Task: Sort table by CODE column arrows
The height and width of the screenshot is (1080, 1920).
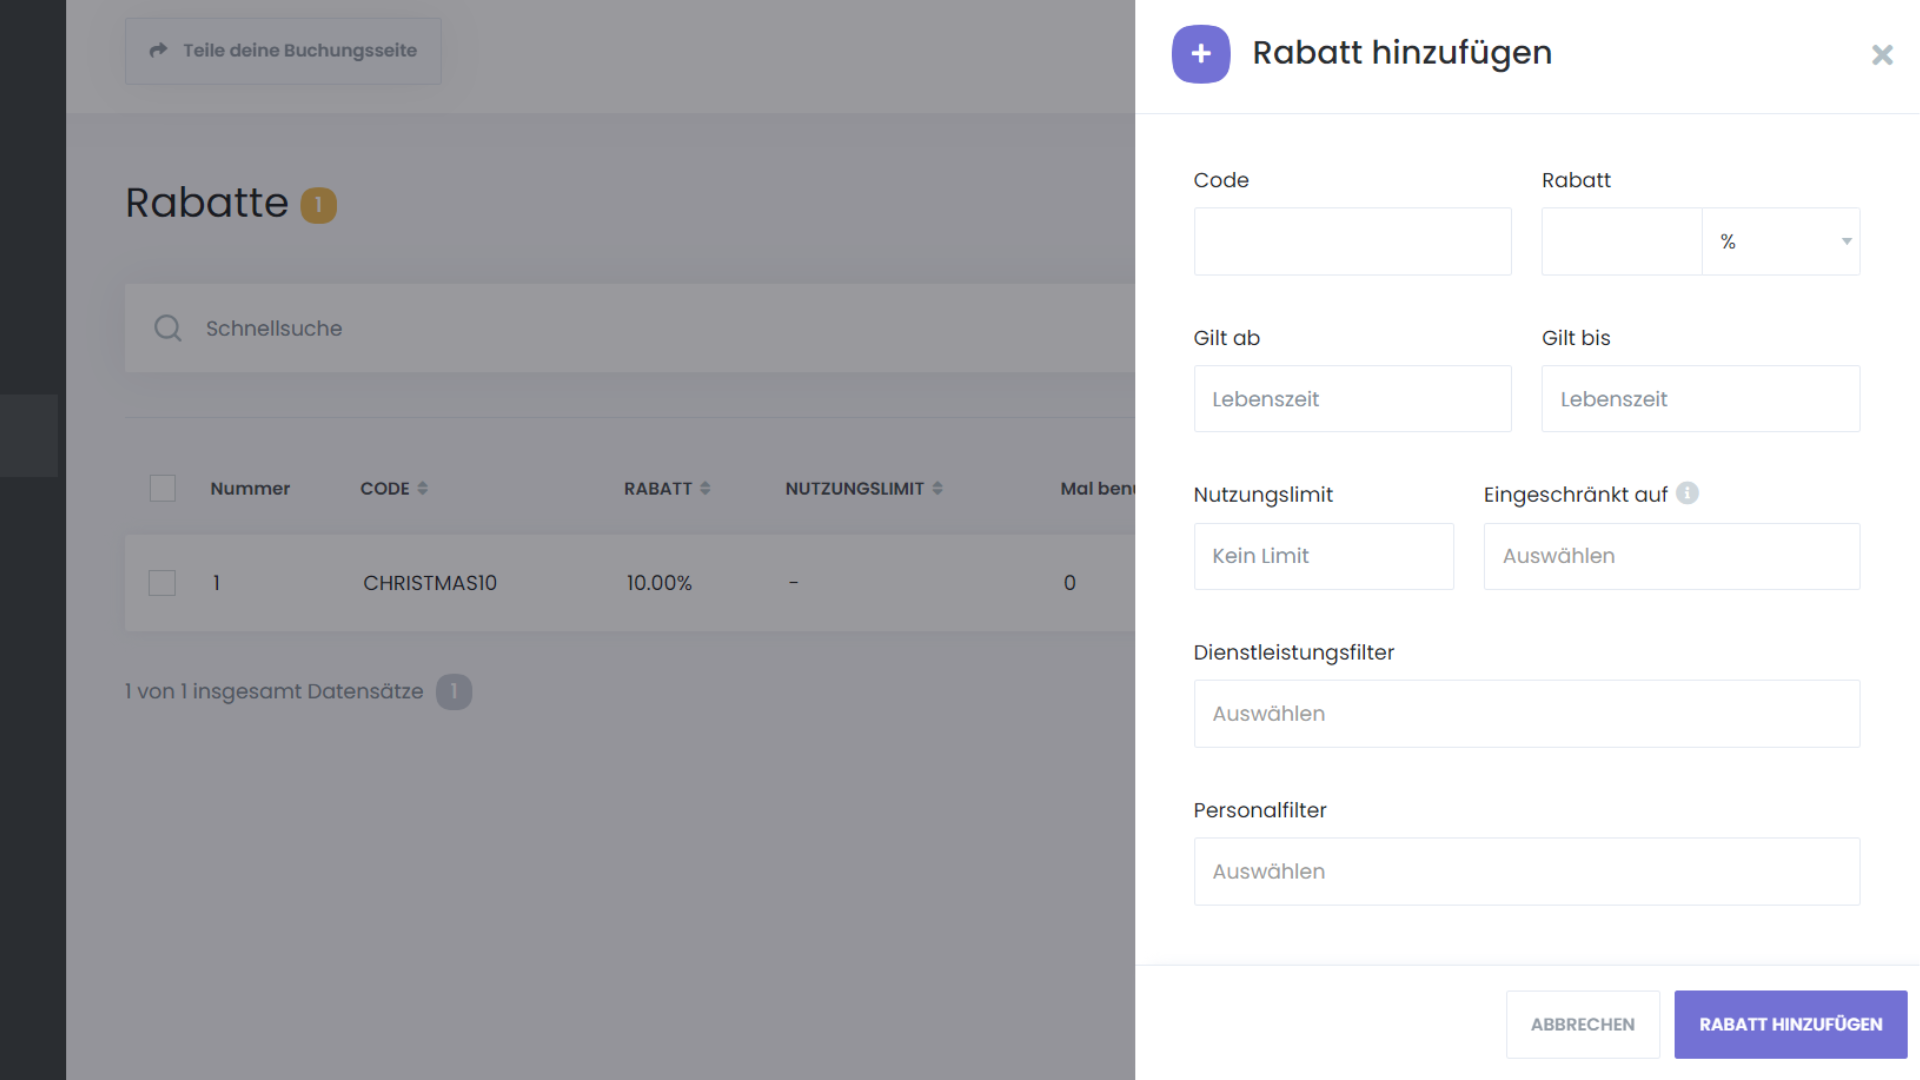Action: pyautogui.click(x=422, y=488)
